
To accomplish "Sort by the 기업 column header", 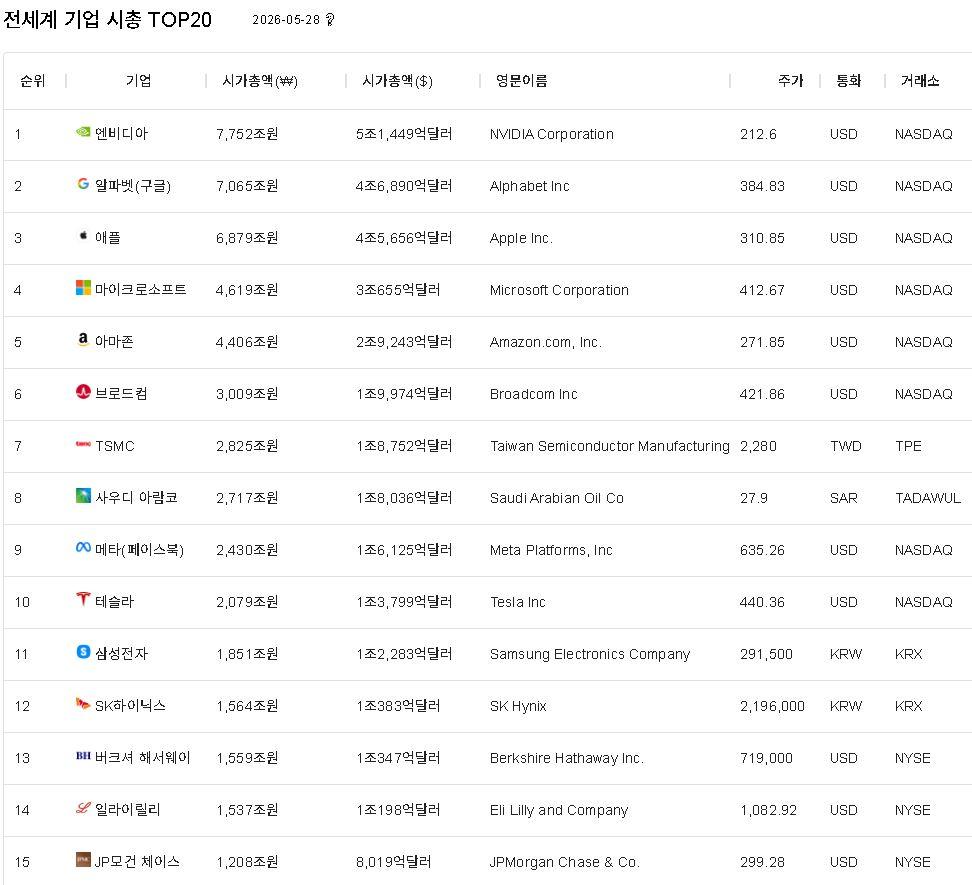I will [x=138, y=81].
